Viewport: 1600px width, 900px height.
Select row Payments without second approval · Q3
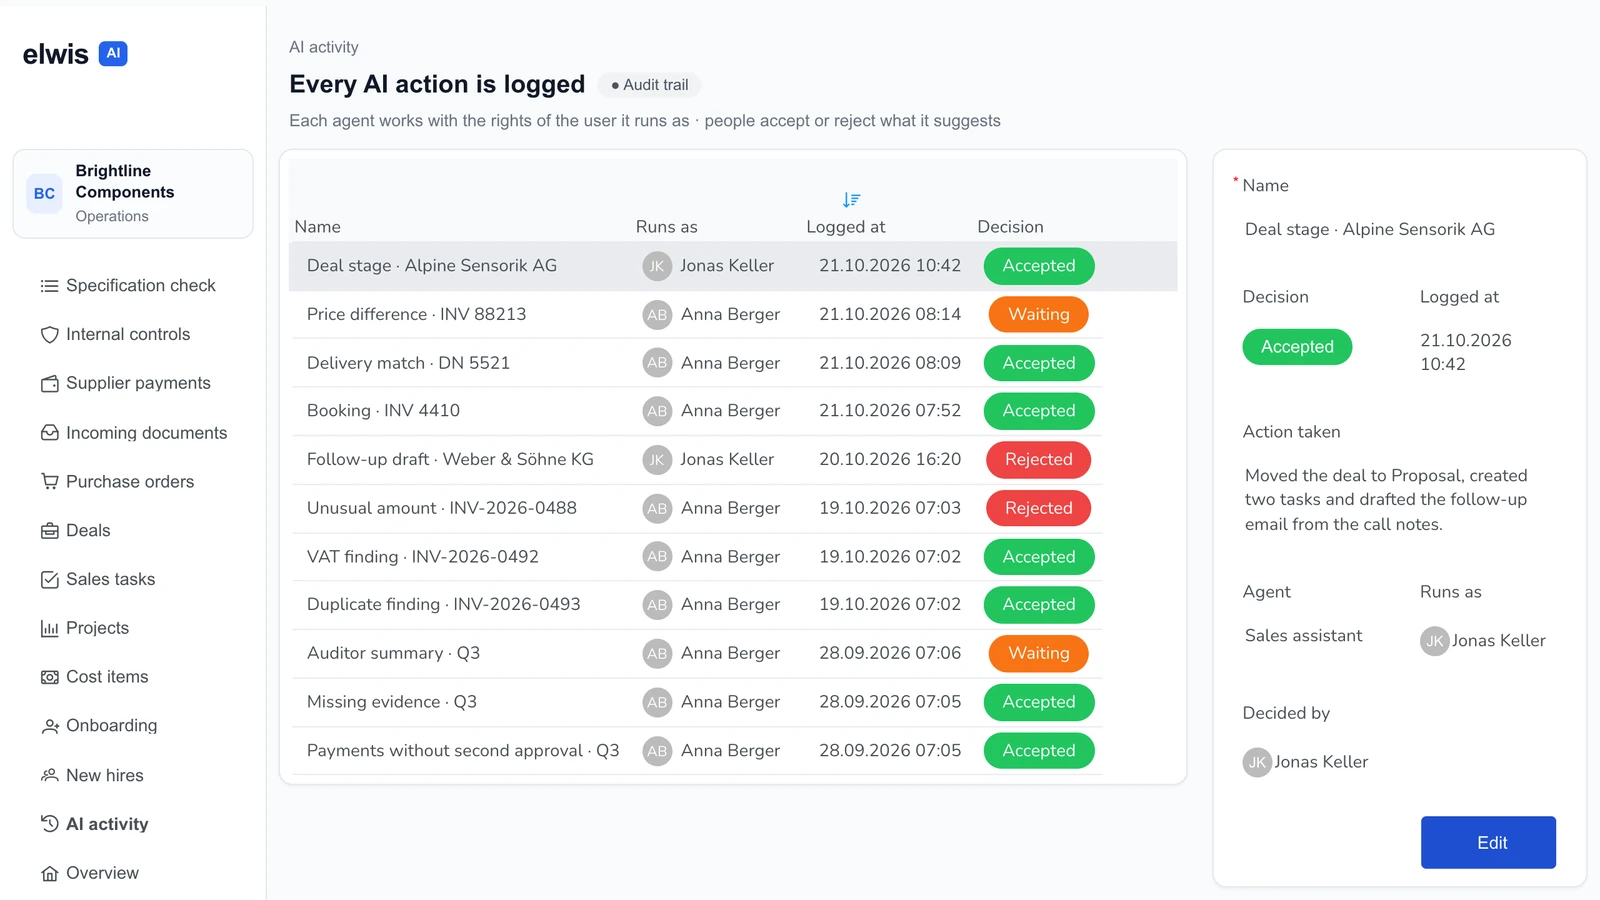coord(698,751)
